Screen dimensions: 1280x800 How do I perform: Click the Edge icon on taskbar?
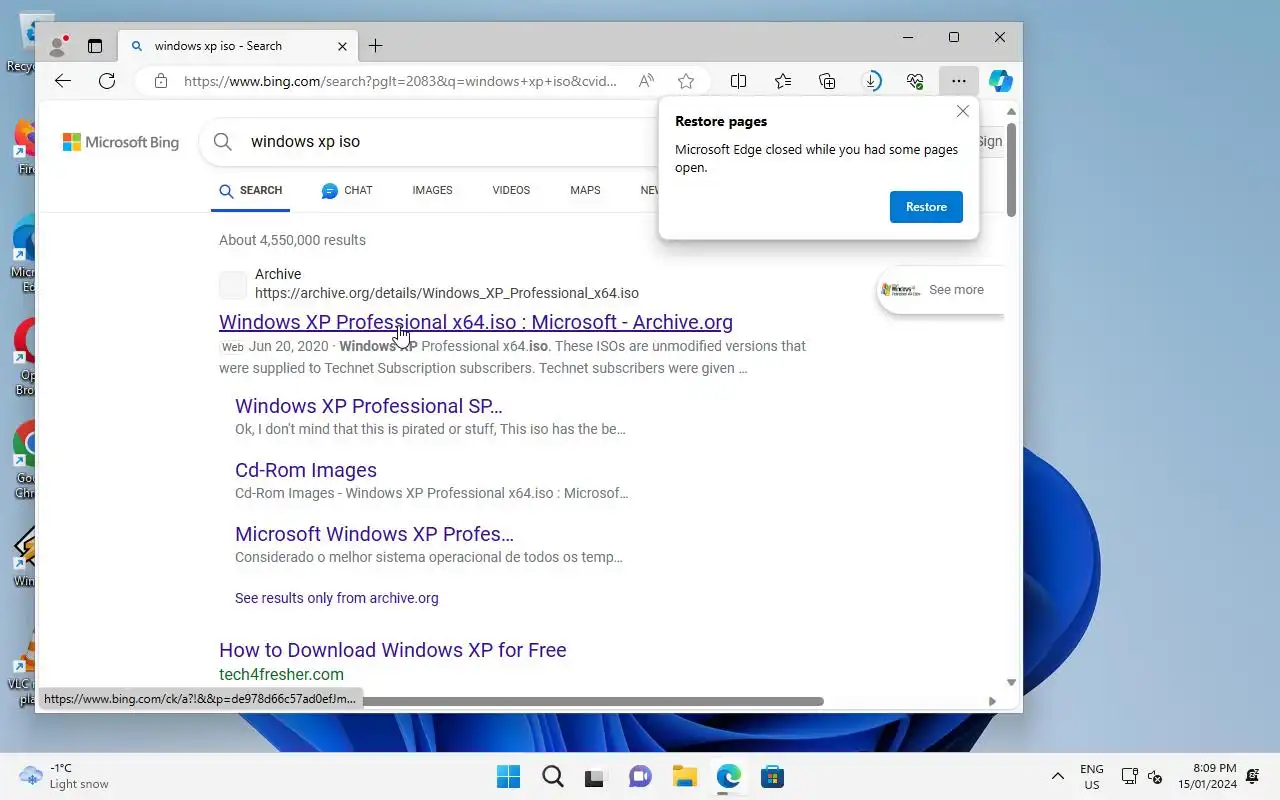point(728,777)
